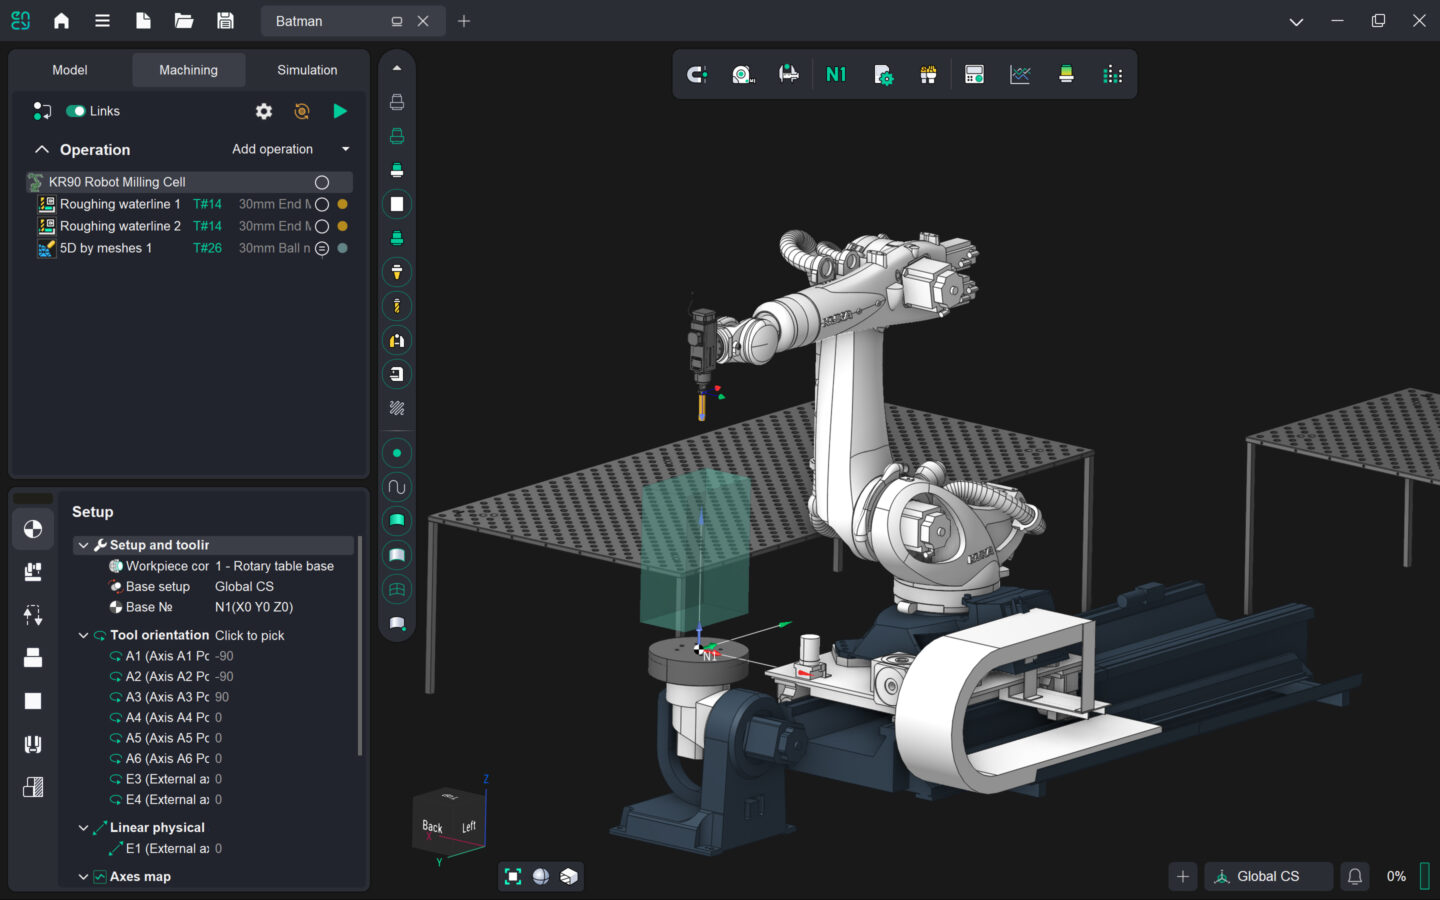Screen dimensions: 1440x900
Task: Open the Global CS selector at bottom right
Action: (x=1268, y=876)
